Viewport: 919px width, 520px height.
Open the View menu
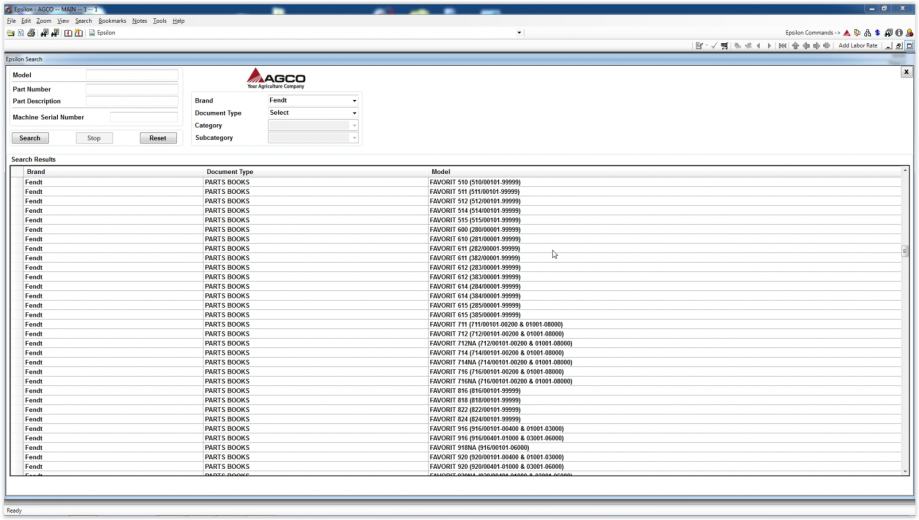[x=63, y=21]
